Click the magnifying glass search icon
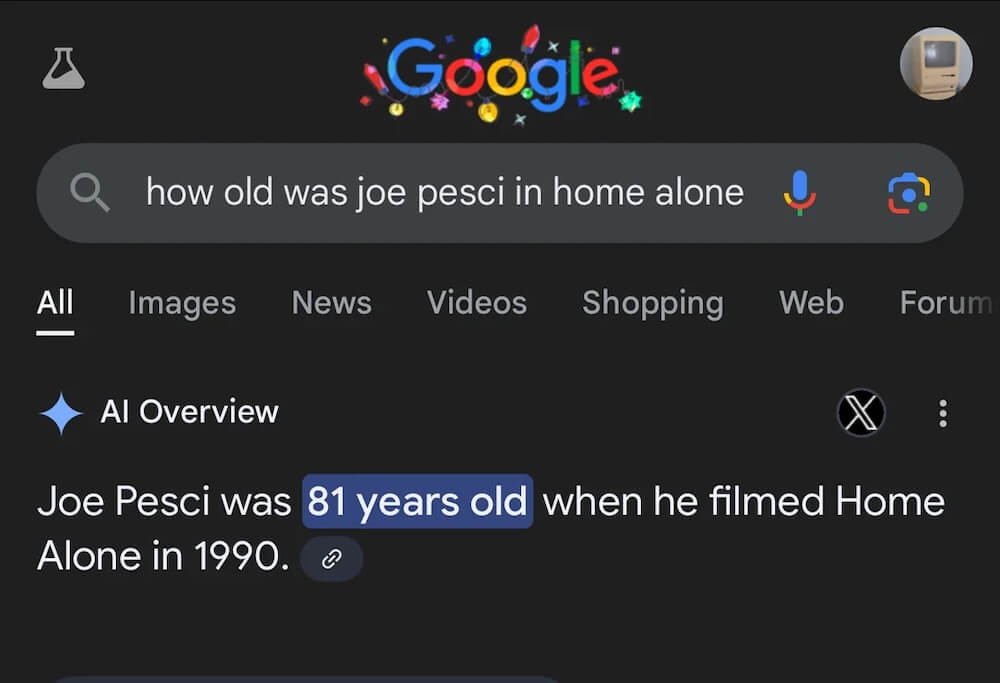Viewport: 1000px width, 683px height. [x=90, y=192]
